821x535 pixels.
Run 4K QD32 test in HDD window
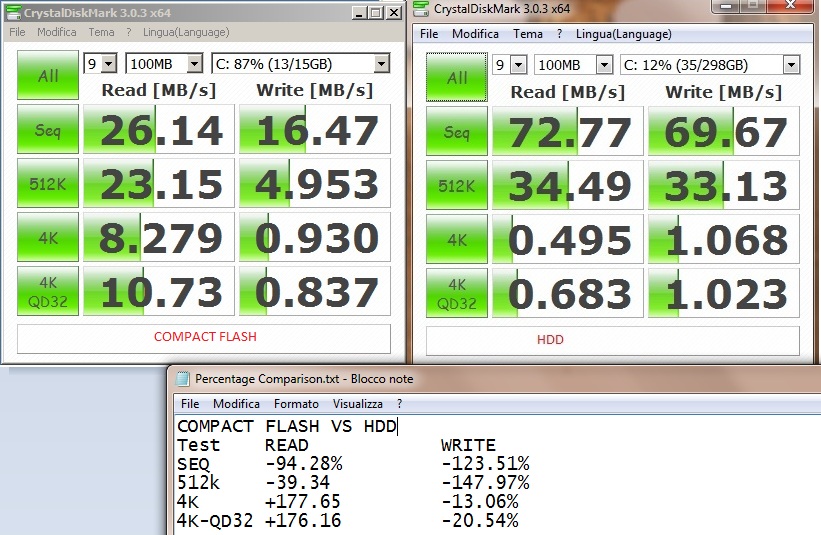coord(456,295)
